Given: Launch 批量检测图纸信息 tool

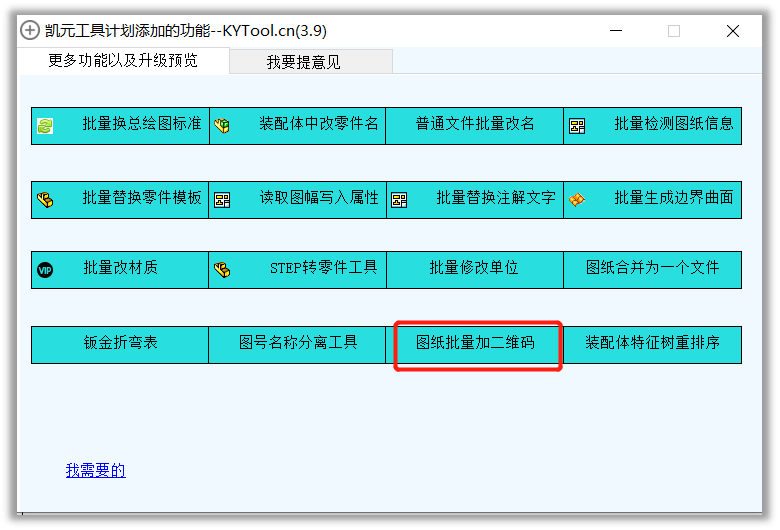Looking at the screenshot, I should 653,126.
